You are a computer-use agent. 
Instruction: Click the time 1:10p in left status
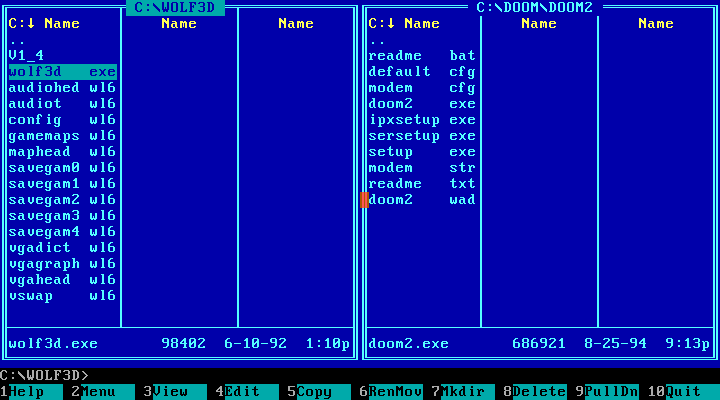coord(328,344)
